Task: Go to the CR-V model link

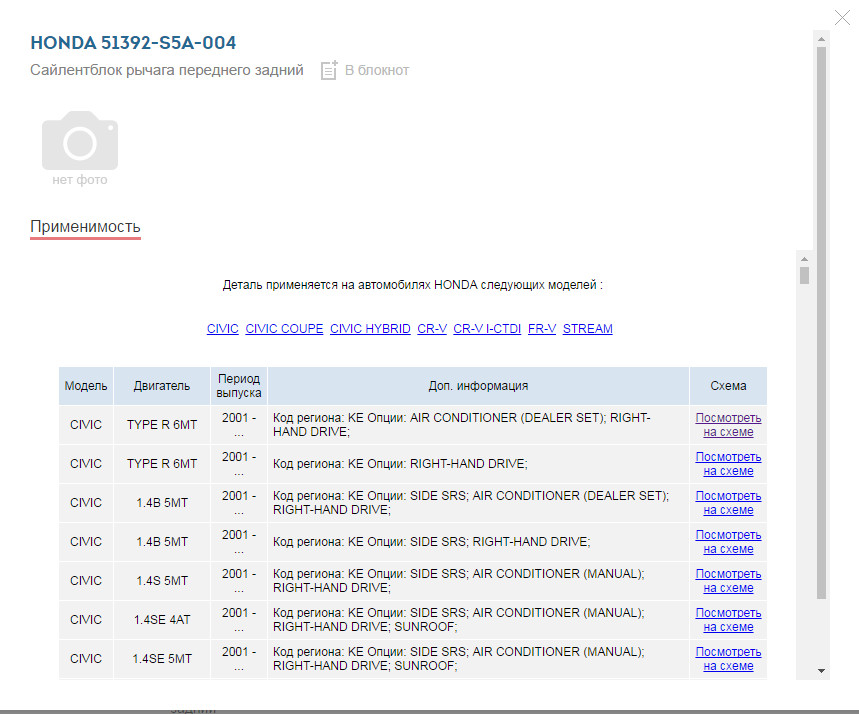Action: pos(432,329)
